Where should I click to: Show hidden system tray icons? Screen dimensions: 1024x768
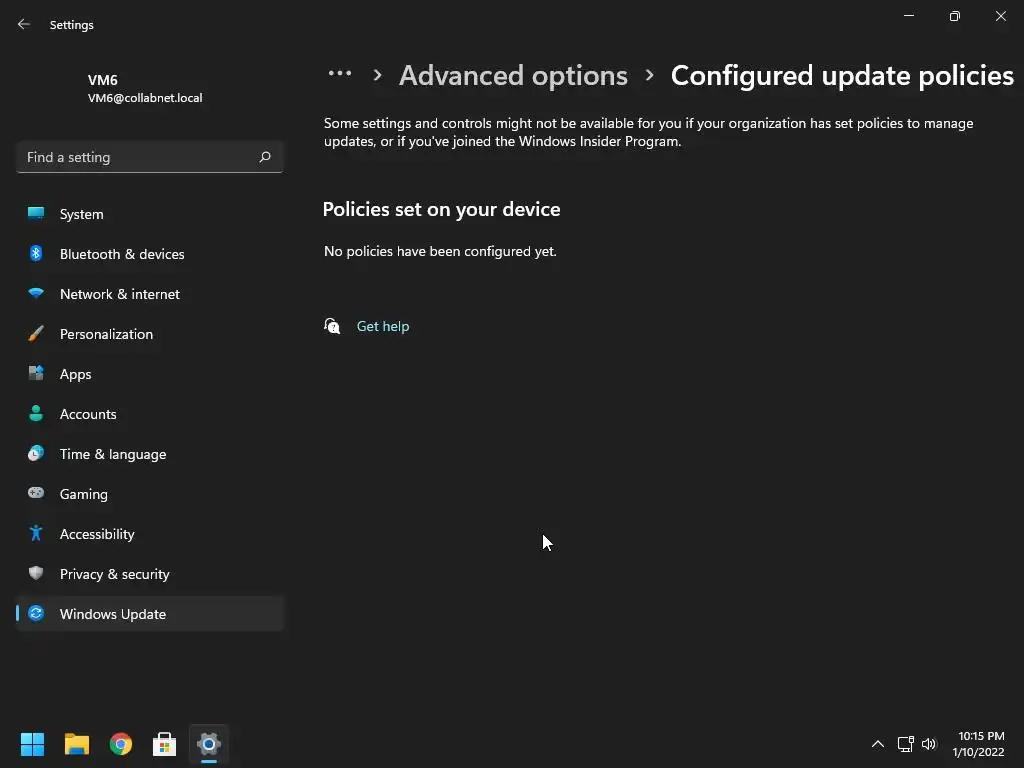pos(877,744)
